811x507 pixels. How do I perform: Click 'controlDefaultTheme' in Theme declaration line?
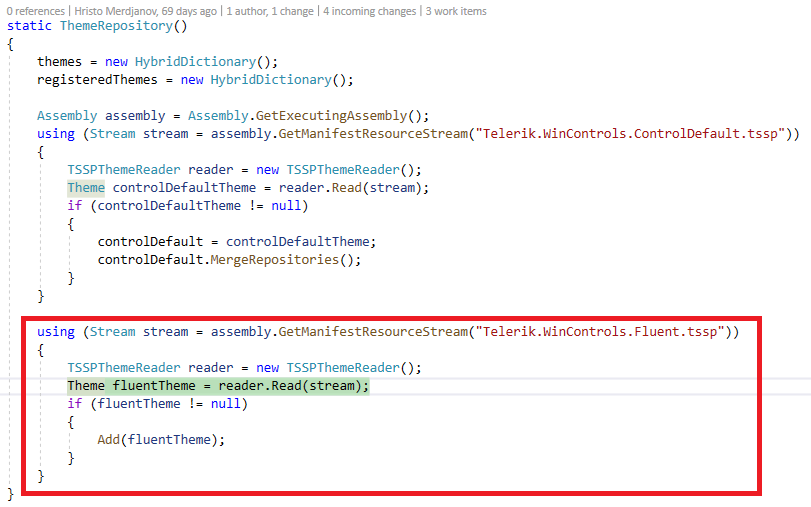click(x=184, y=188)
